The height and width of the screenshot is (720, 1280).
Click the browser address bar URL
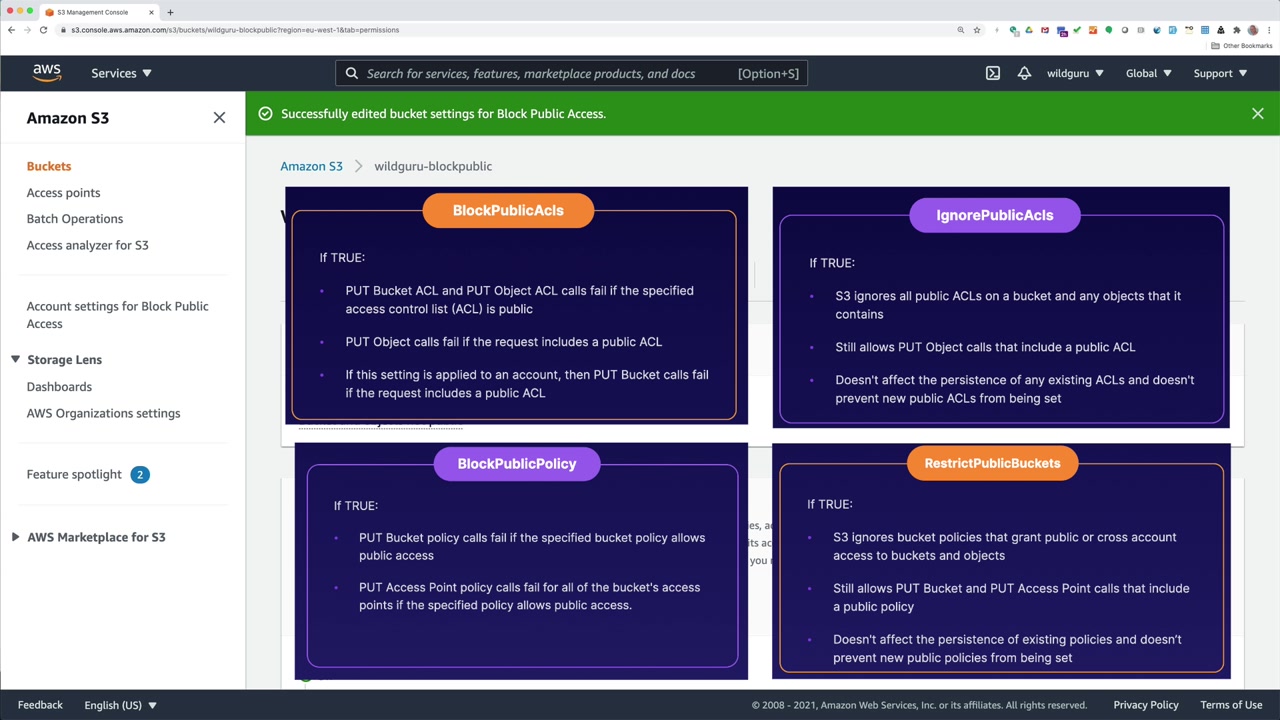pyautogui.click(x=235, y=30)
